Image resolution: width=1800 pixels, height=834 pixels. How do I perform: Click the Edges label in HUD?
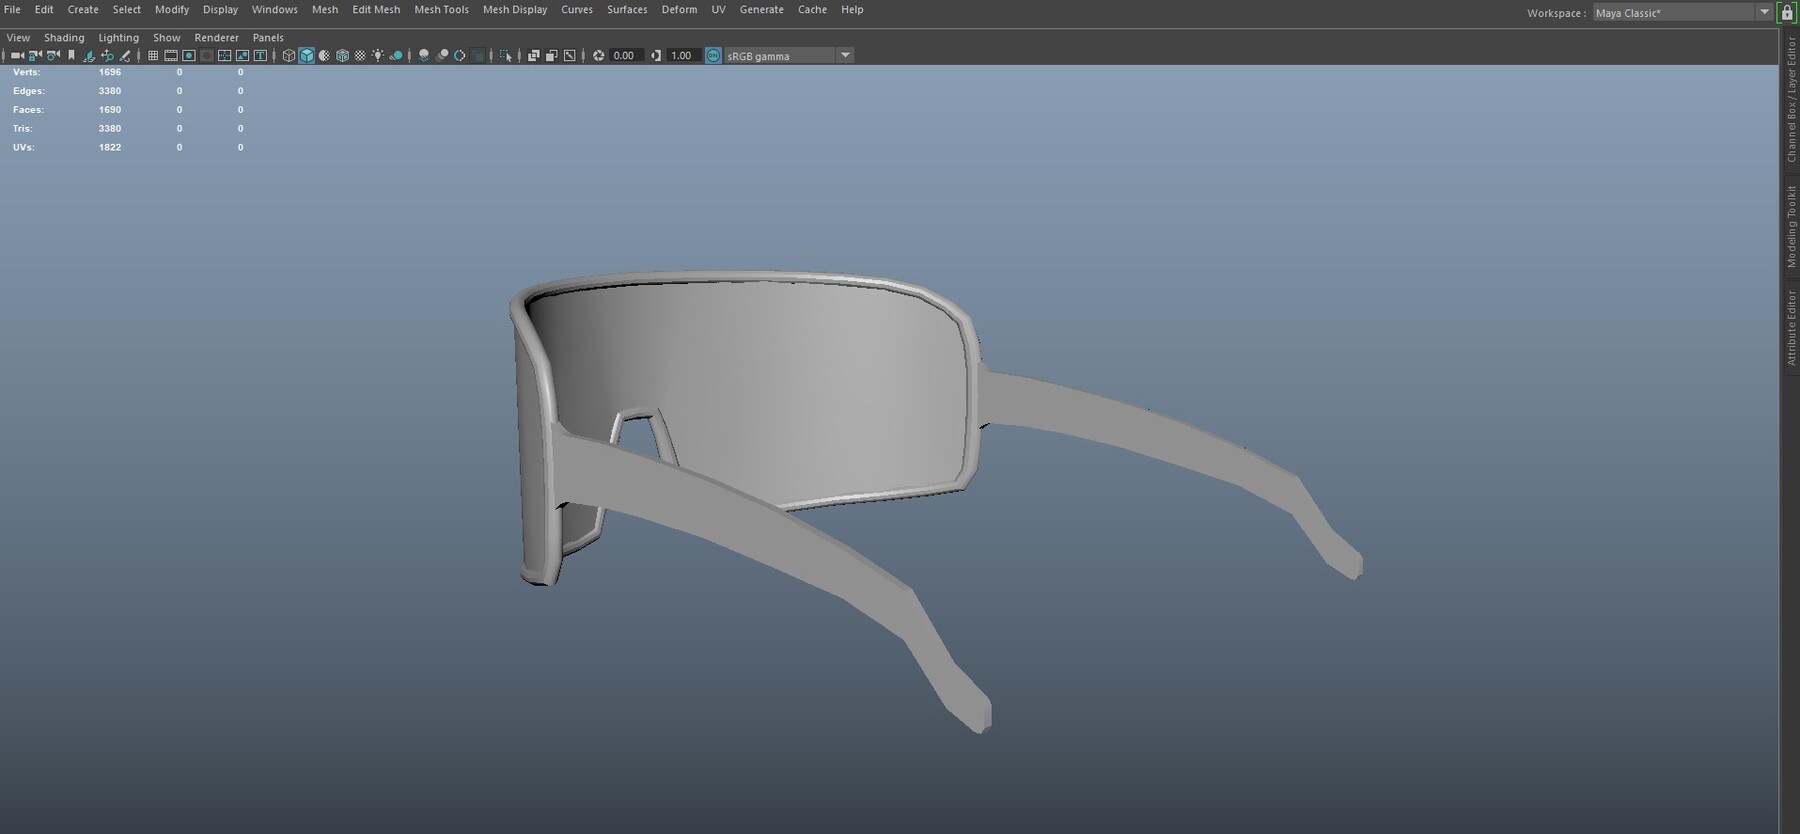point(28,91)
